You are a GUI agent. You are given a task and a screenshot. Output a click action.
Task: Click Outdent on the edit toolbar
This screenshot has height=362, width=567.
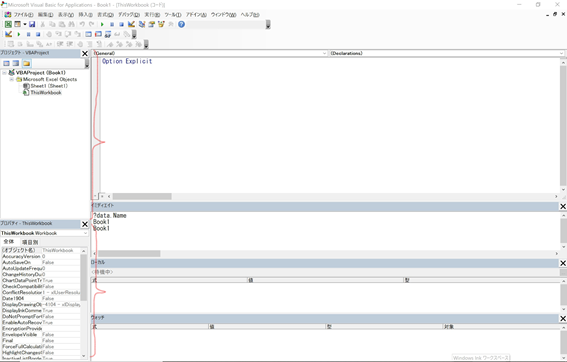click(70, 44)
